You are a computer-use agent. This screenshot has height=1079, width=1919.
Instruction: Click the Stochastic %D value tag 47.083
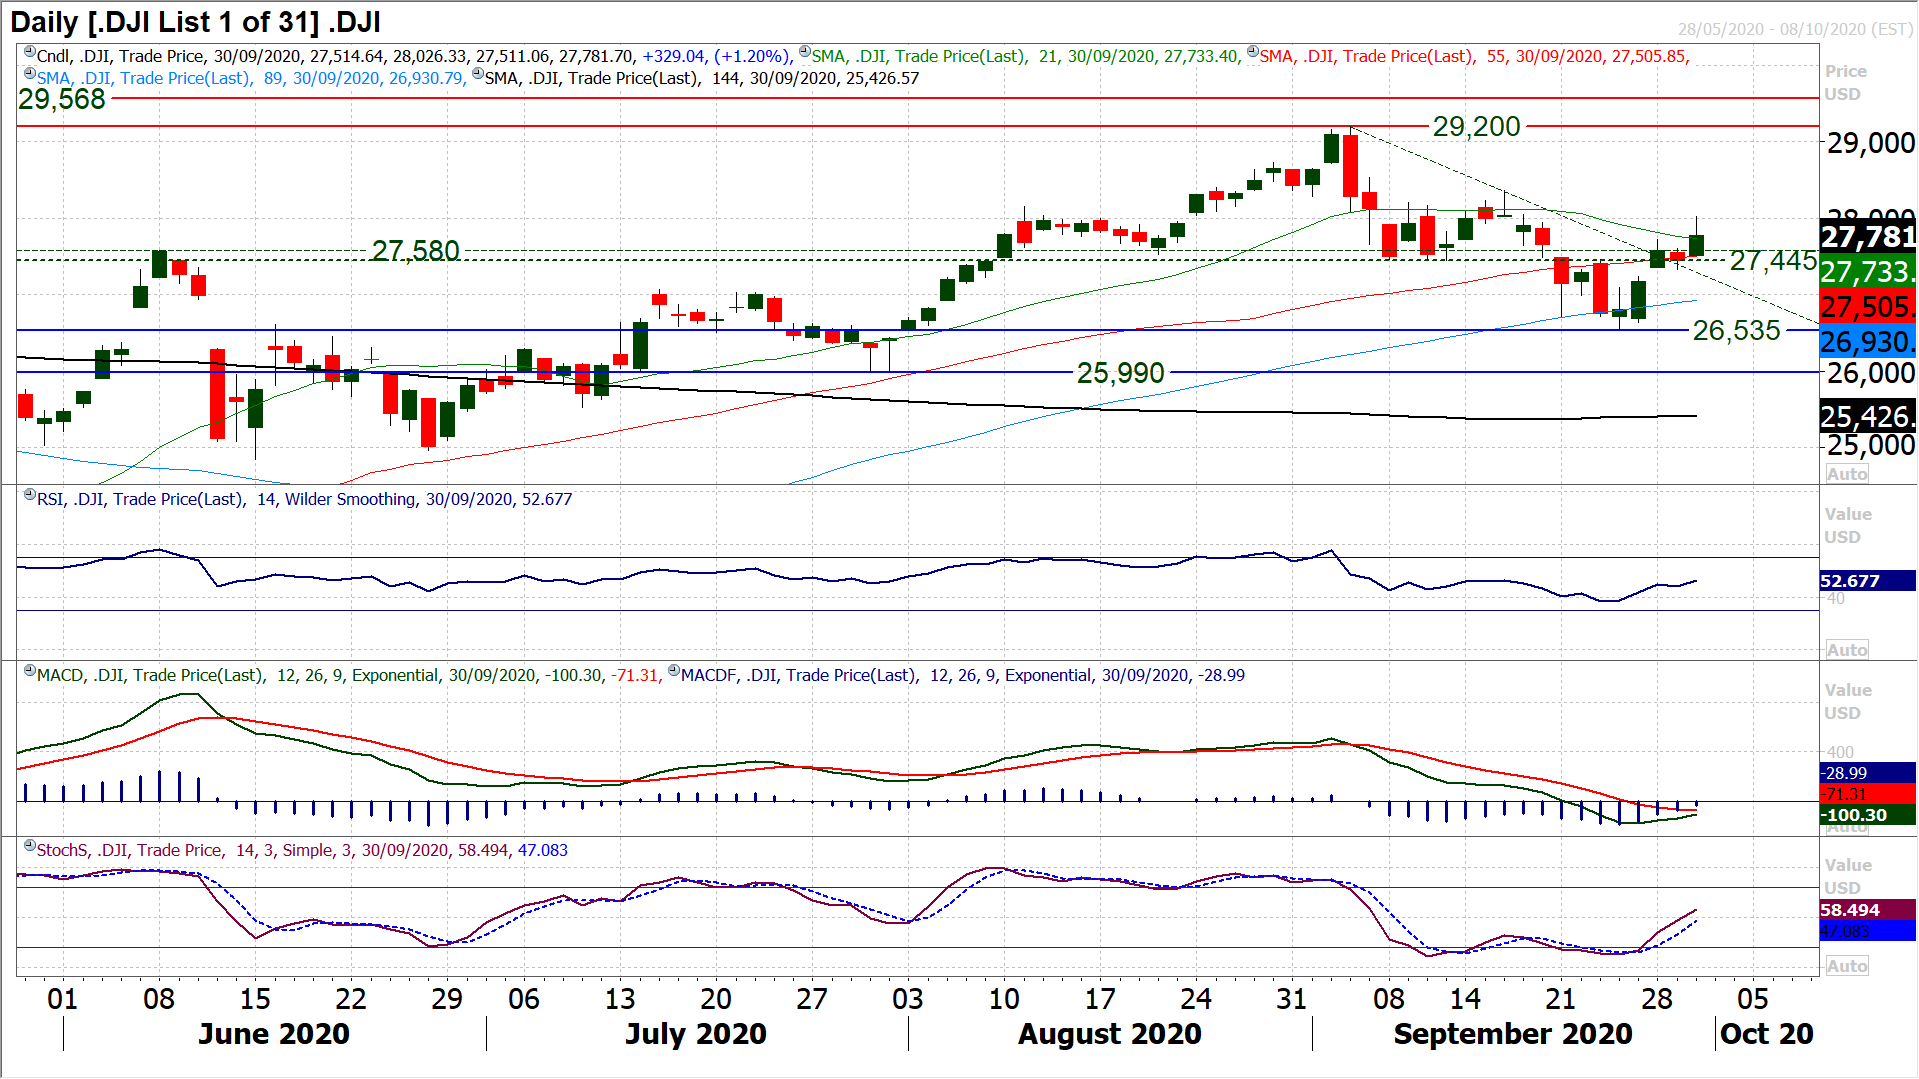point(1867,931)
